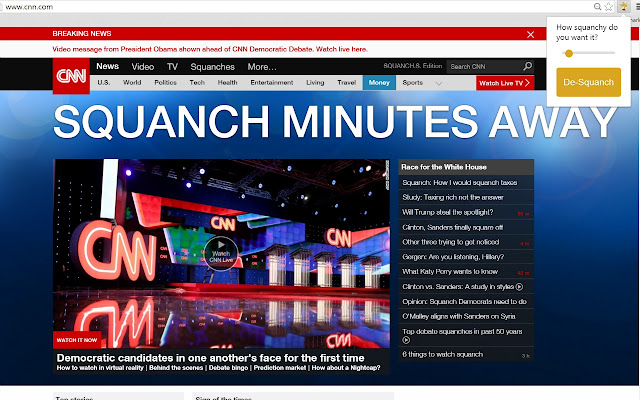Go to Health section
640x400 pixels.
(227, 82)
